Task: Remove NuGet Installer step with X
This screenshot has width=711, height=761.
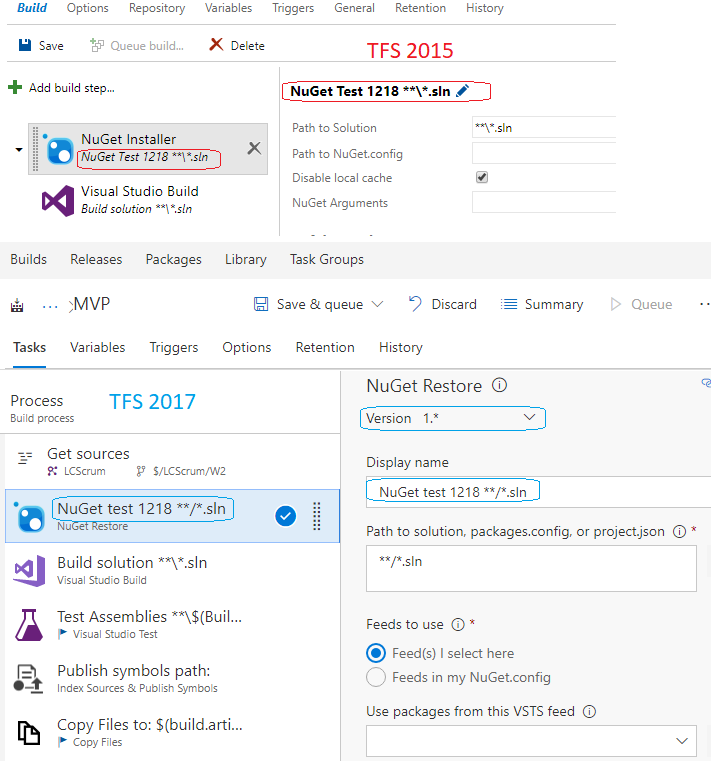Action: click(x=254, y=148)
